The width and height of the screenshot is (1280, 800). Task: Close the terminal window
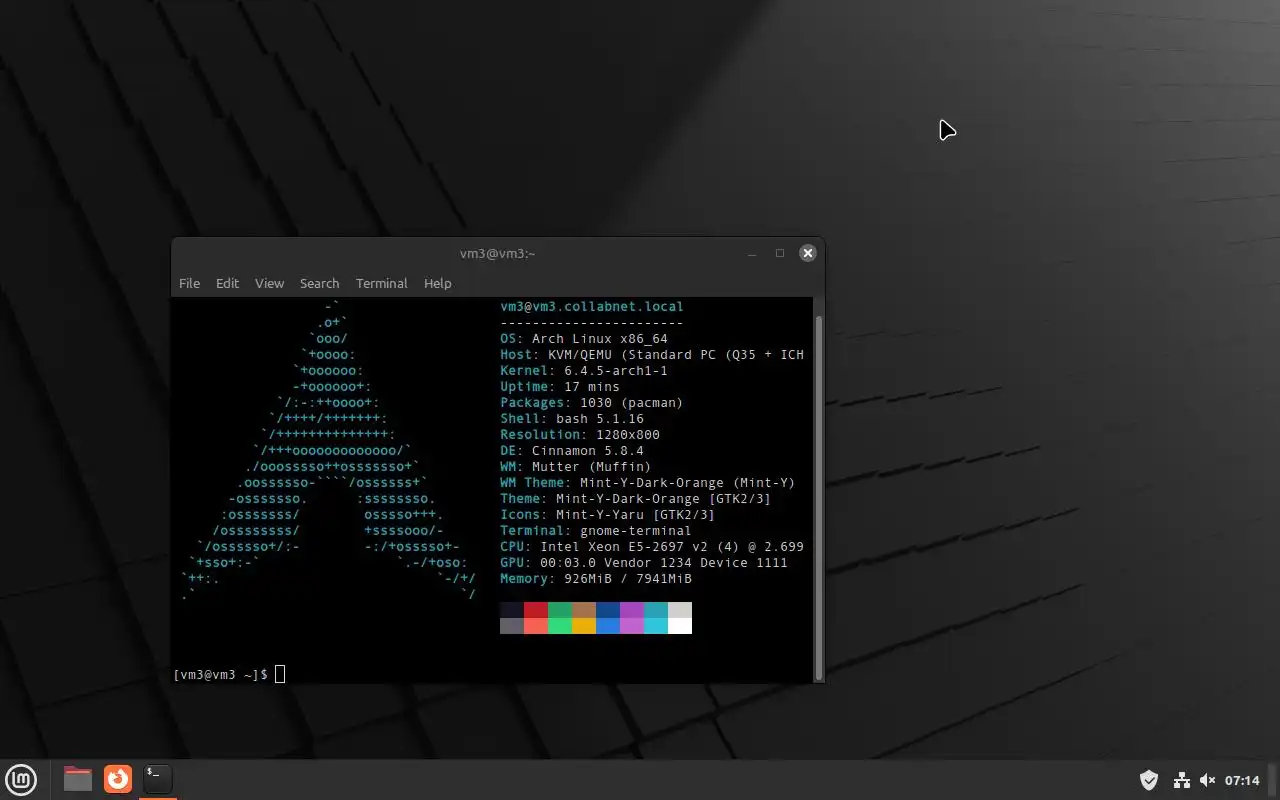[807, 254]
